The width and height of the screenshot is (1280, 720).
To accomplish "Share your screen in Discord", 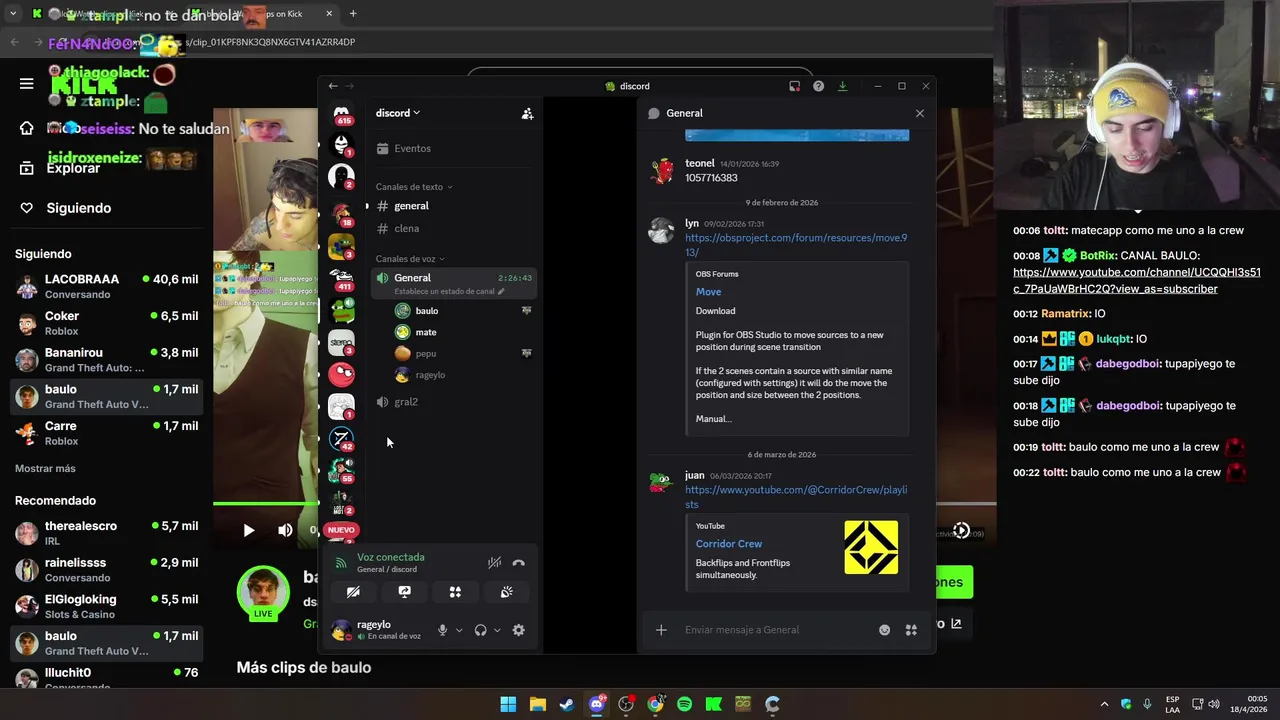I will tap(404, 592).
